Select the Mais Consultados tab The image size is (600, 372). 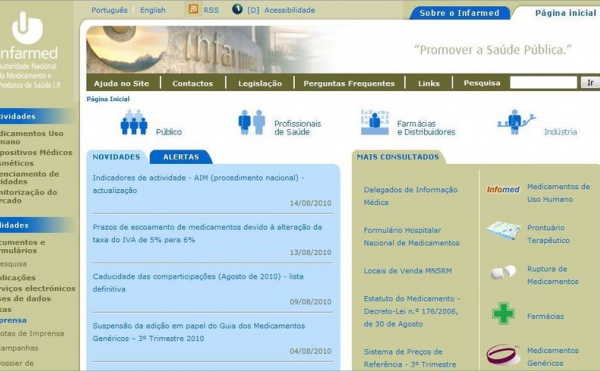click(x=398, y=157)
